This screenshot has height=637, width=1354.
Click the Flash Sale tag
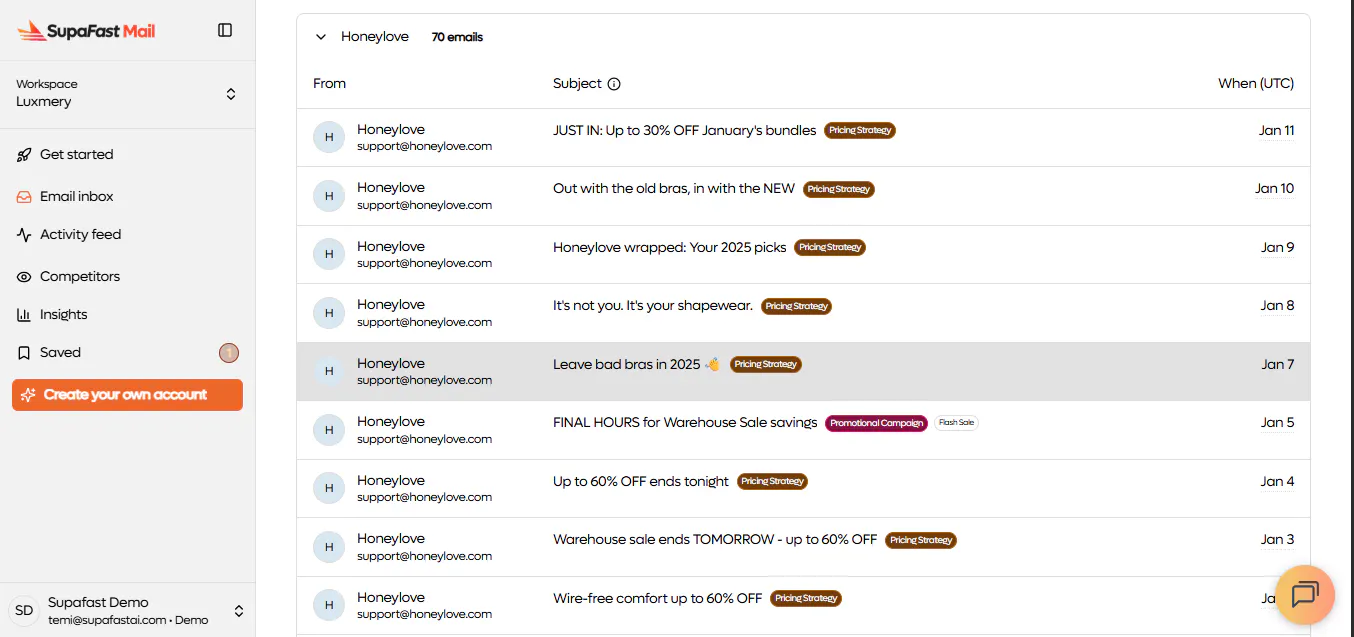tap(956, 423)
